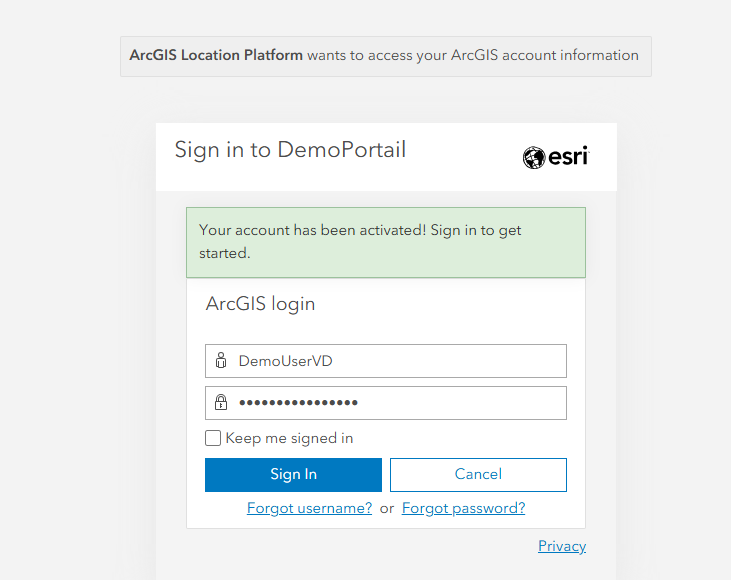Click the password dots in the field
The image size is (731, 580).
298,403
